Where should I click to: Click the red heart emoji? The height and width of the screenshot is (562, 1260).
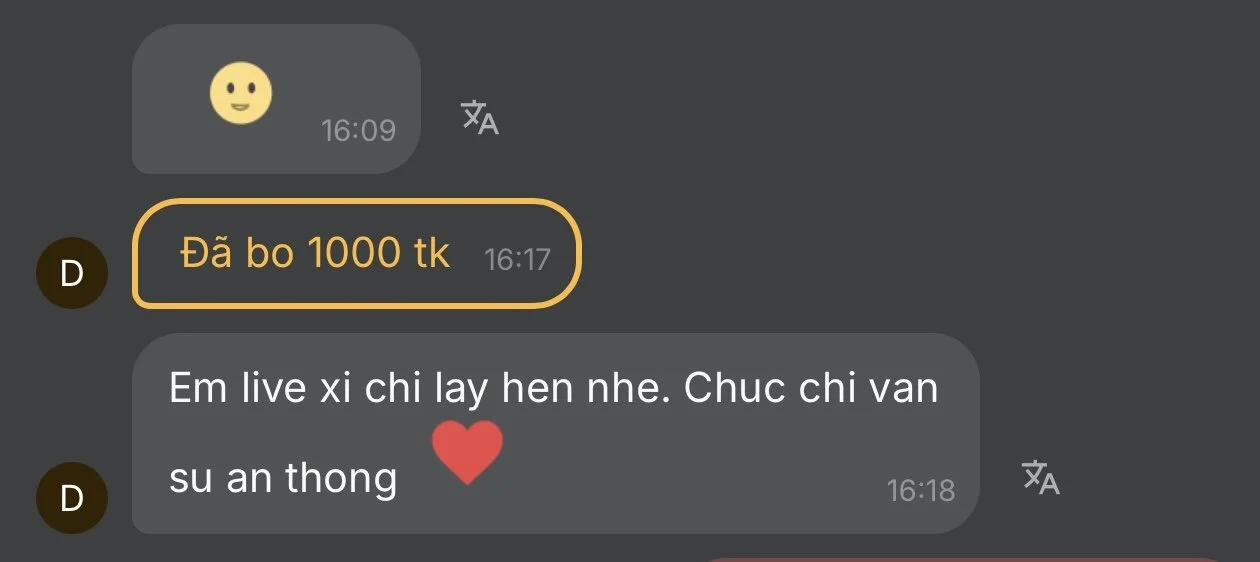(467, 452)
